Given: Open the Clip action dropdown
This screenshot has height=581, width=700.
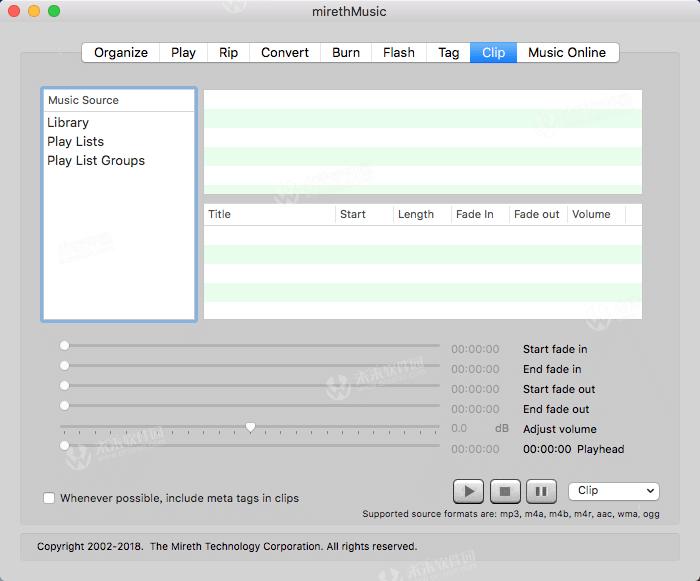Looking at the screenshot, I should point(613,491).
